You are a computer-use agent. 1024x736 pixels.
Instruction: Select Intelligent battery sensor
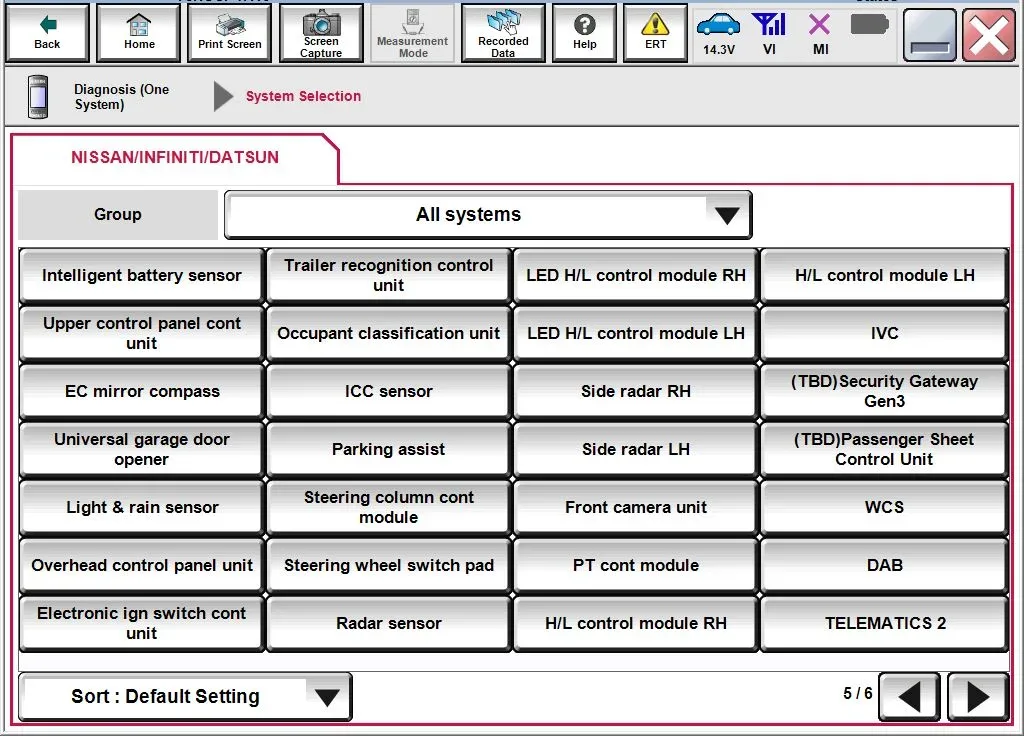point(142,276)
